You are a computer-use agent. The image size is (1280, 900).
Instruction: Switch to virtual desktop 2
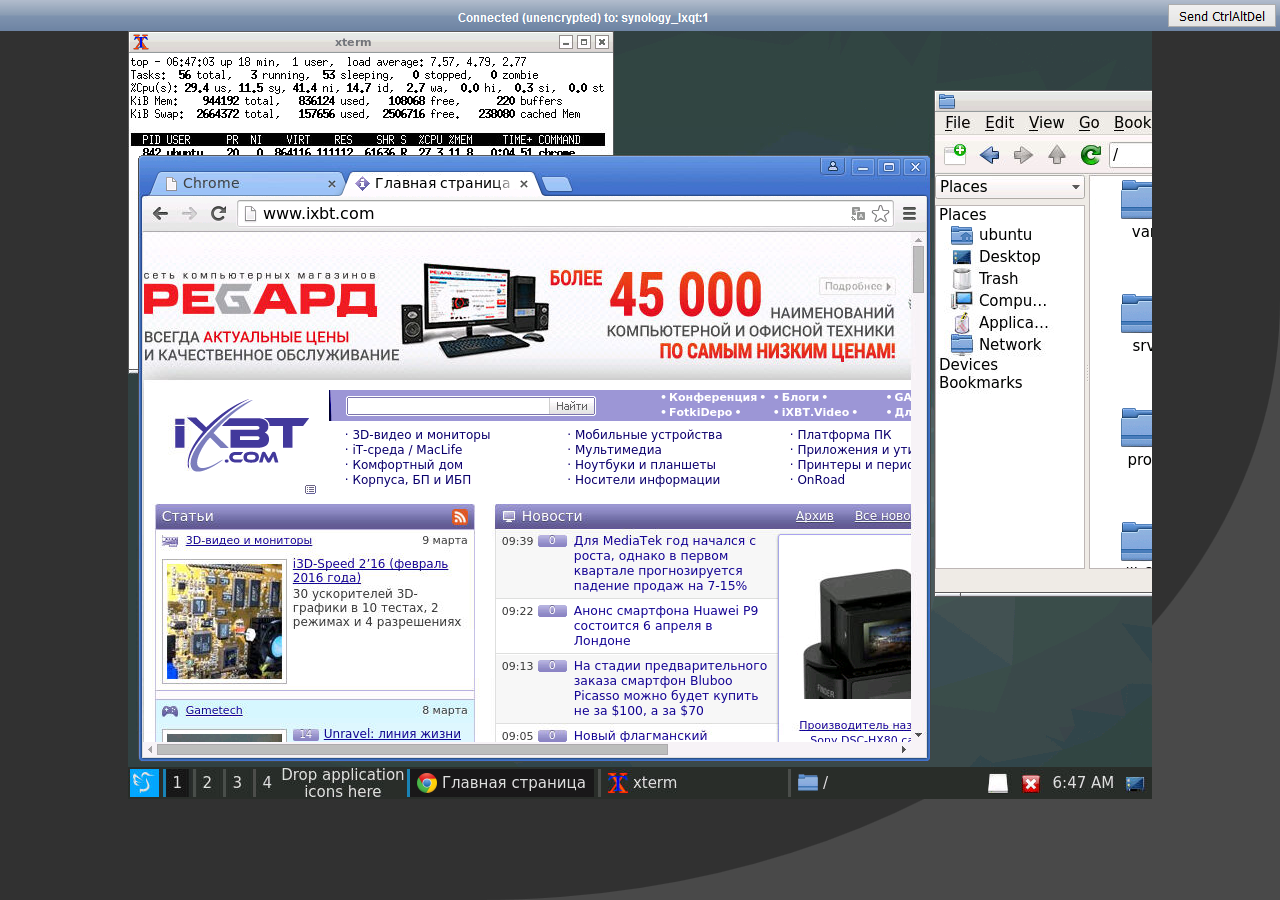[x=207, y=783]
